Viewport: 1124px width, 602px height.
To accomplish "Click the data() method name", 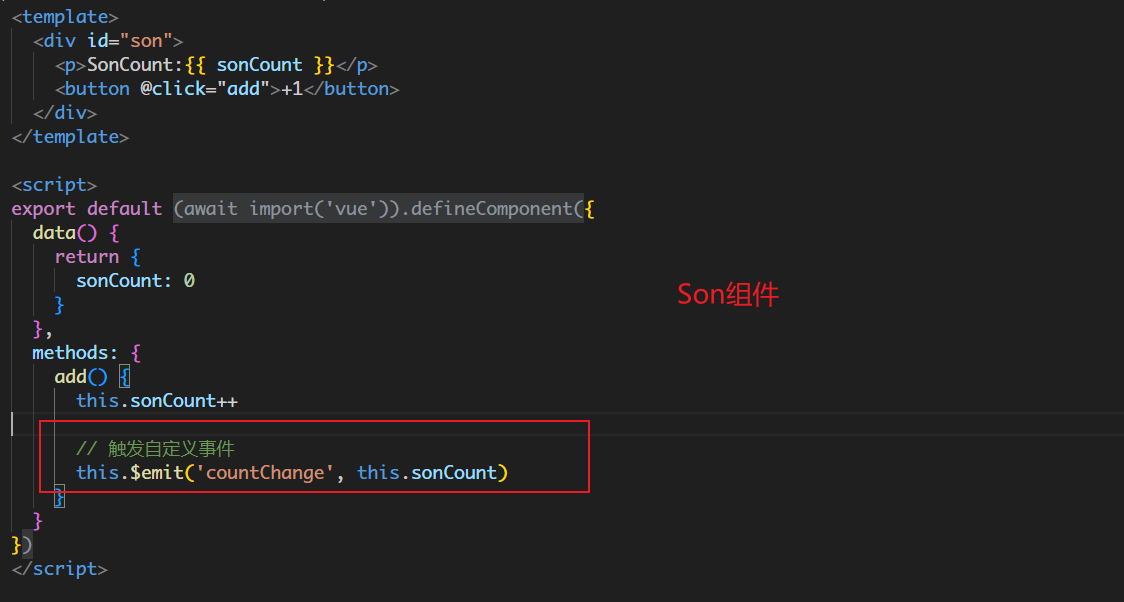I will click(54, 233).
